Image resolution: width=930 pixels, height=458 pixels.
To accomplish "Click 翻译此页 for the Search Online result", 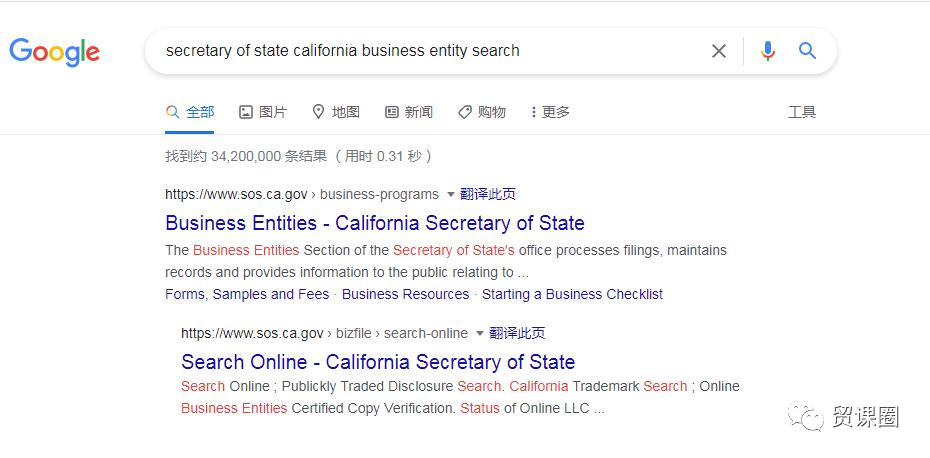I will pyautogui.click(x=517, y=333).
